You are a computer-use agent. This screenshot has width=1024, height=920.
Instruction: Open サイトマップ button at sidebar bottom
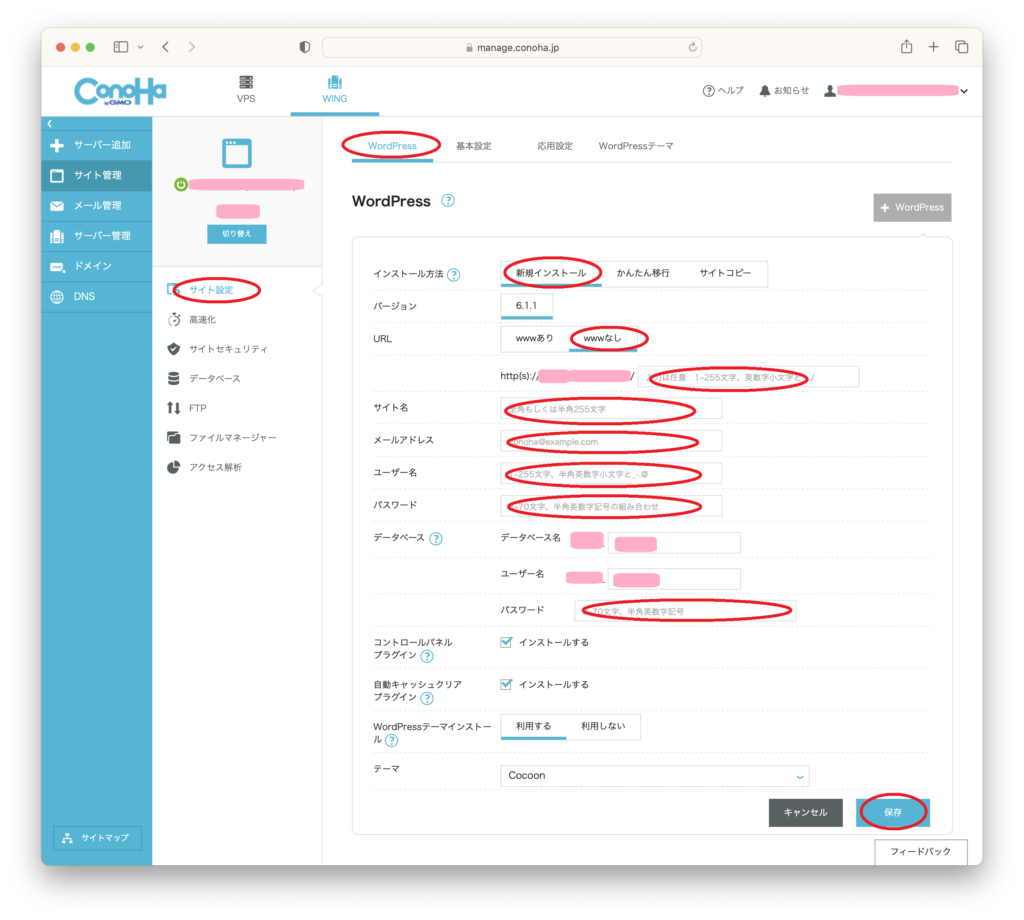point(97,838)
